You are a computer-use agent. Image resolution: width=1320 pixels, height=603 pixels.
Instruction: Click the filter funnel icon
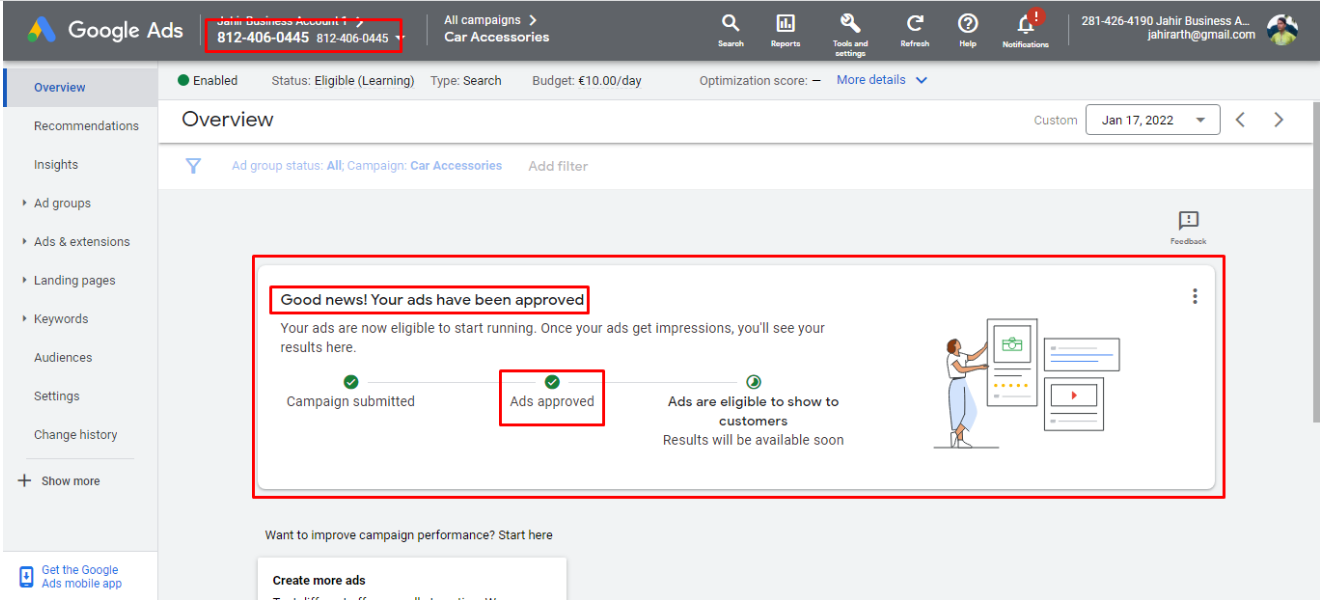tap(193, 166)
